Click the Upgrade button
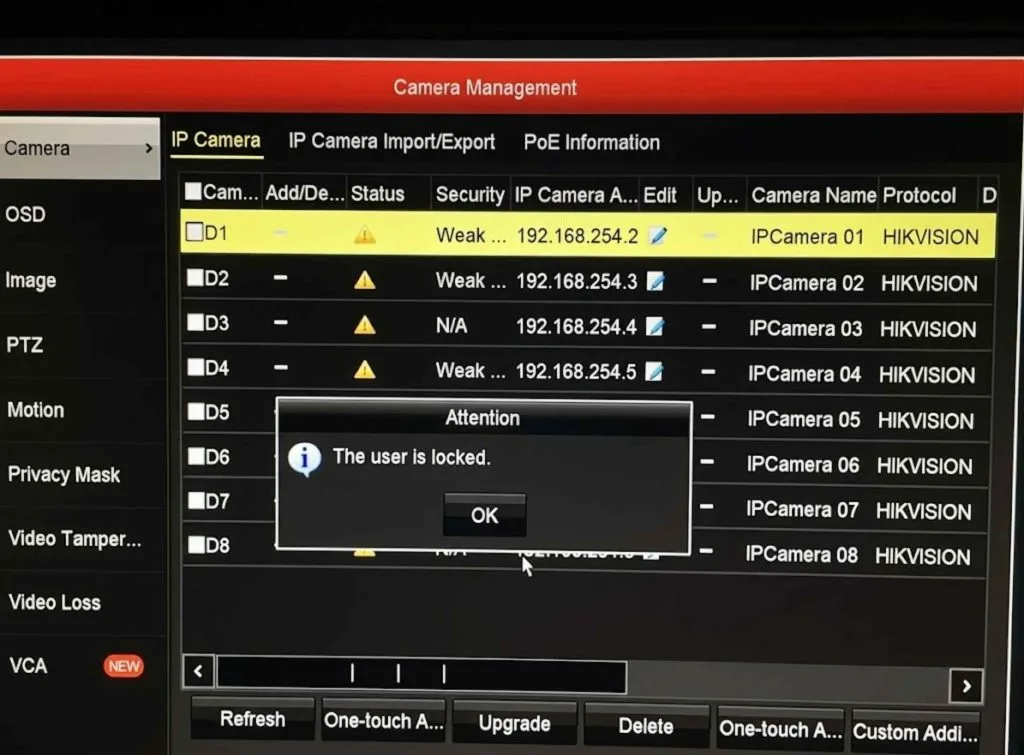Image resolution: width=1024 pixels, height=755 pixels. 515,724
